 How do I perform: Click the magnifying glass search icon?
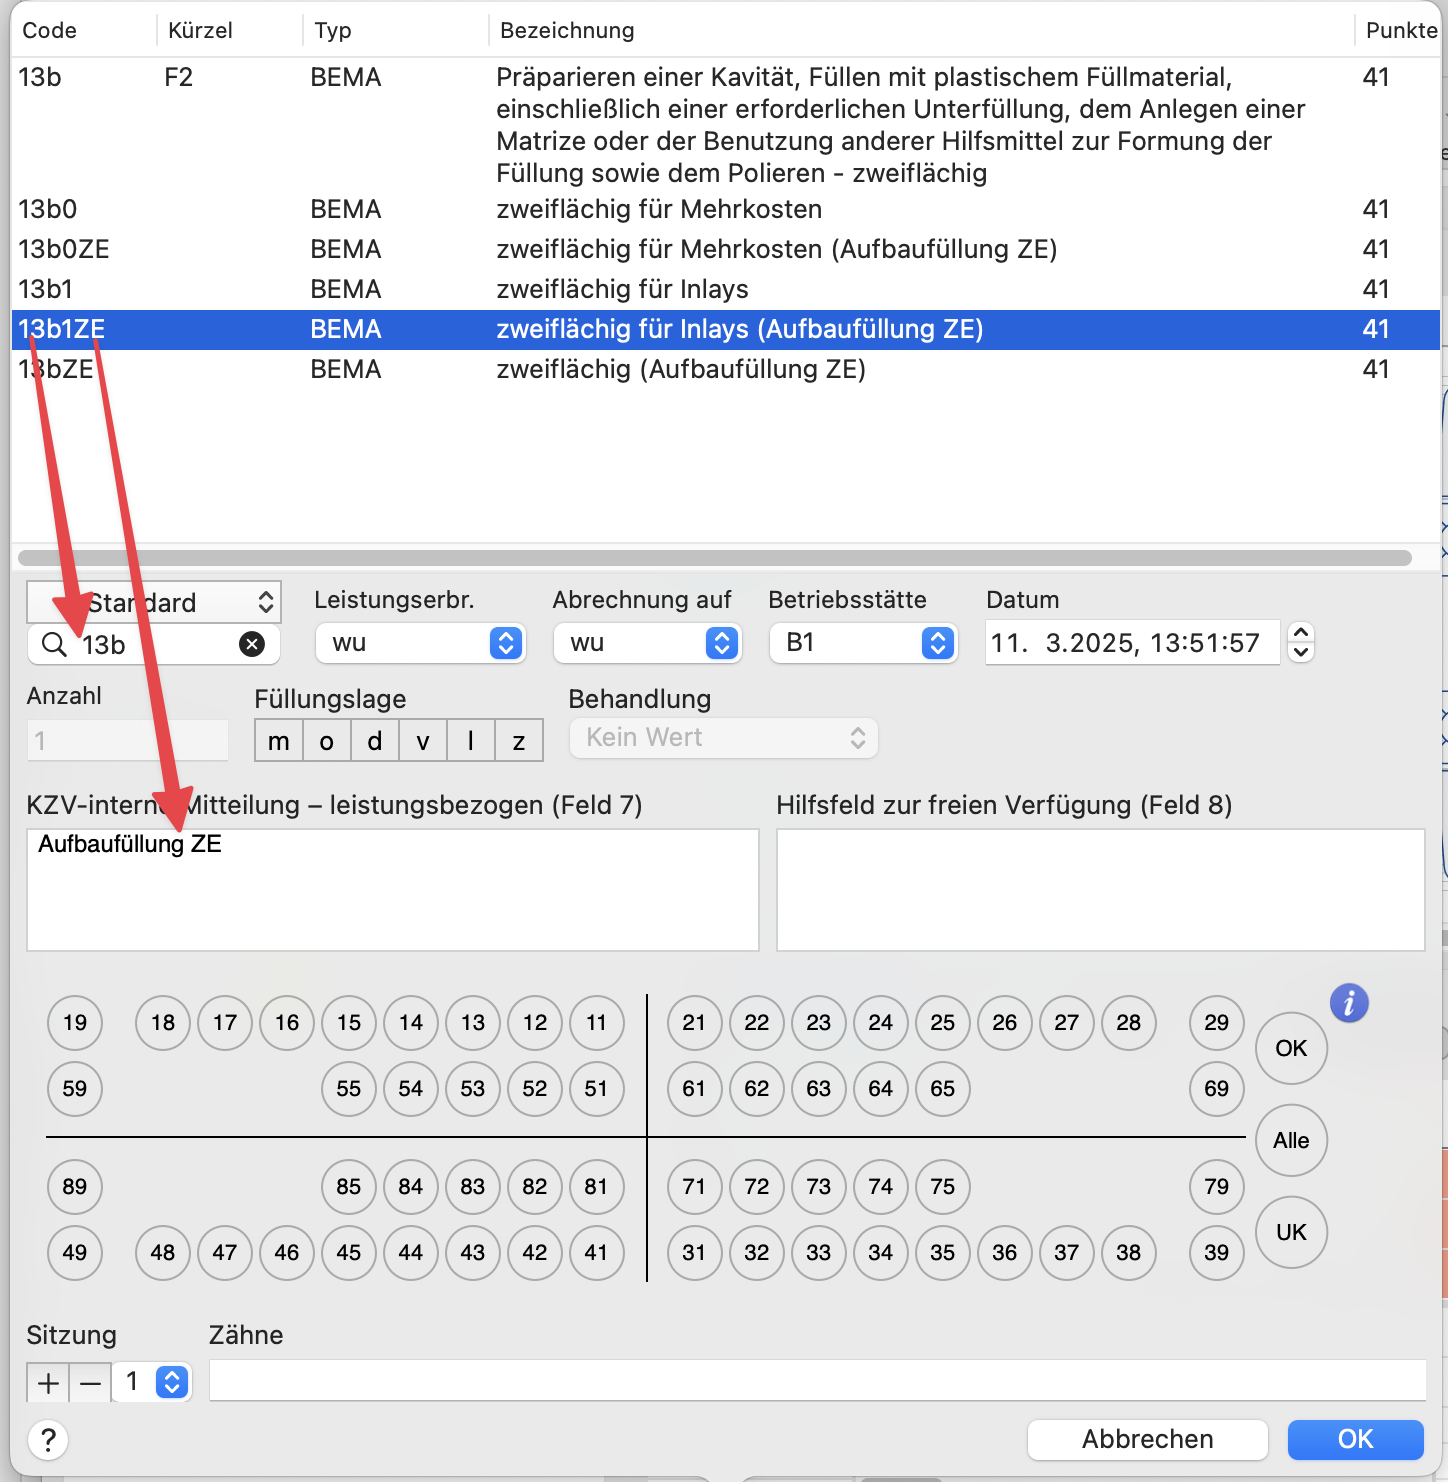tap(54, 644)
